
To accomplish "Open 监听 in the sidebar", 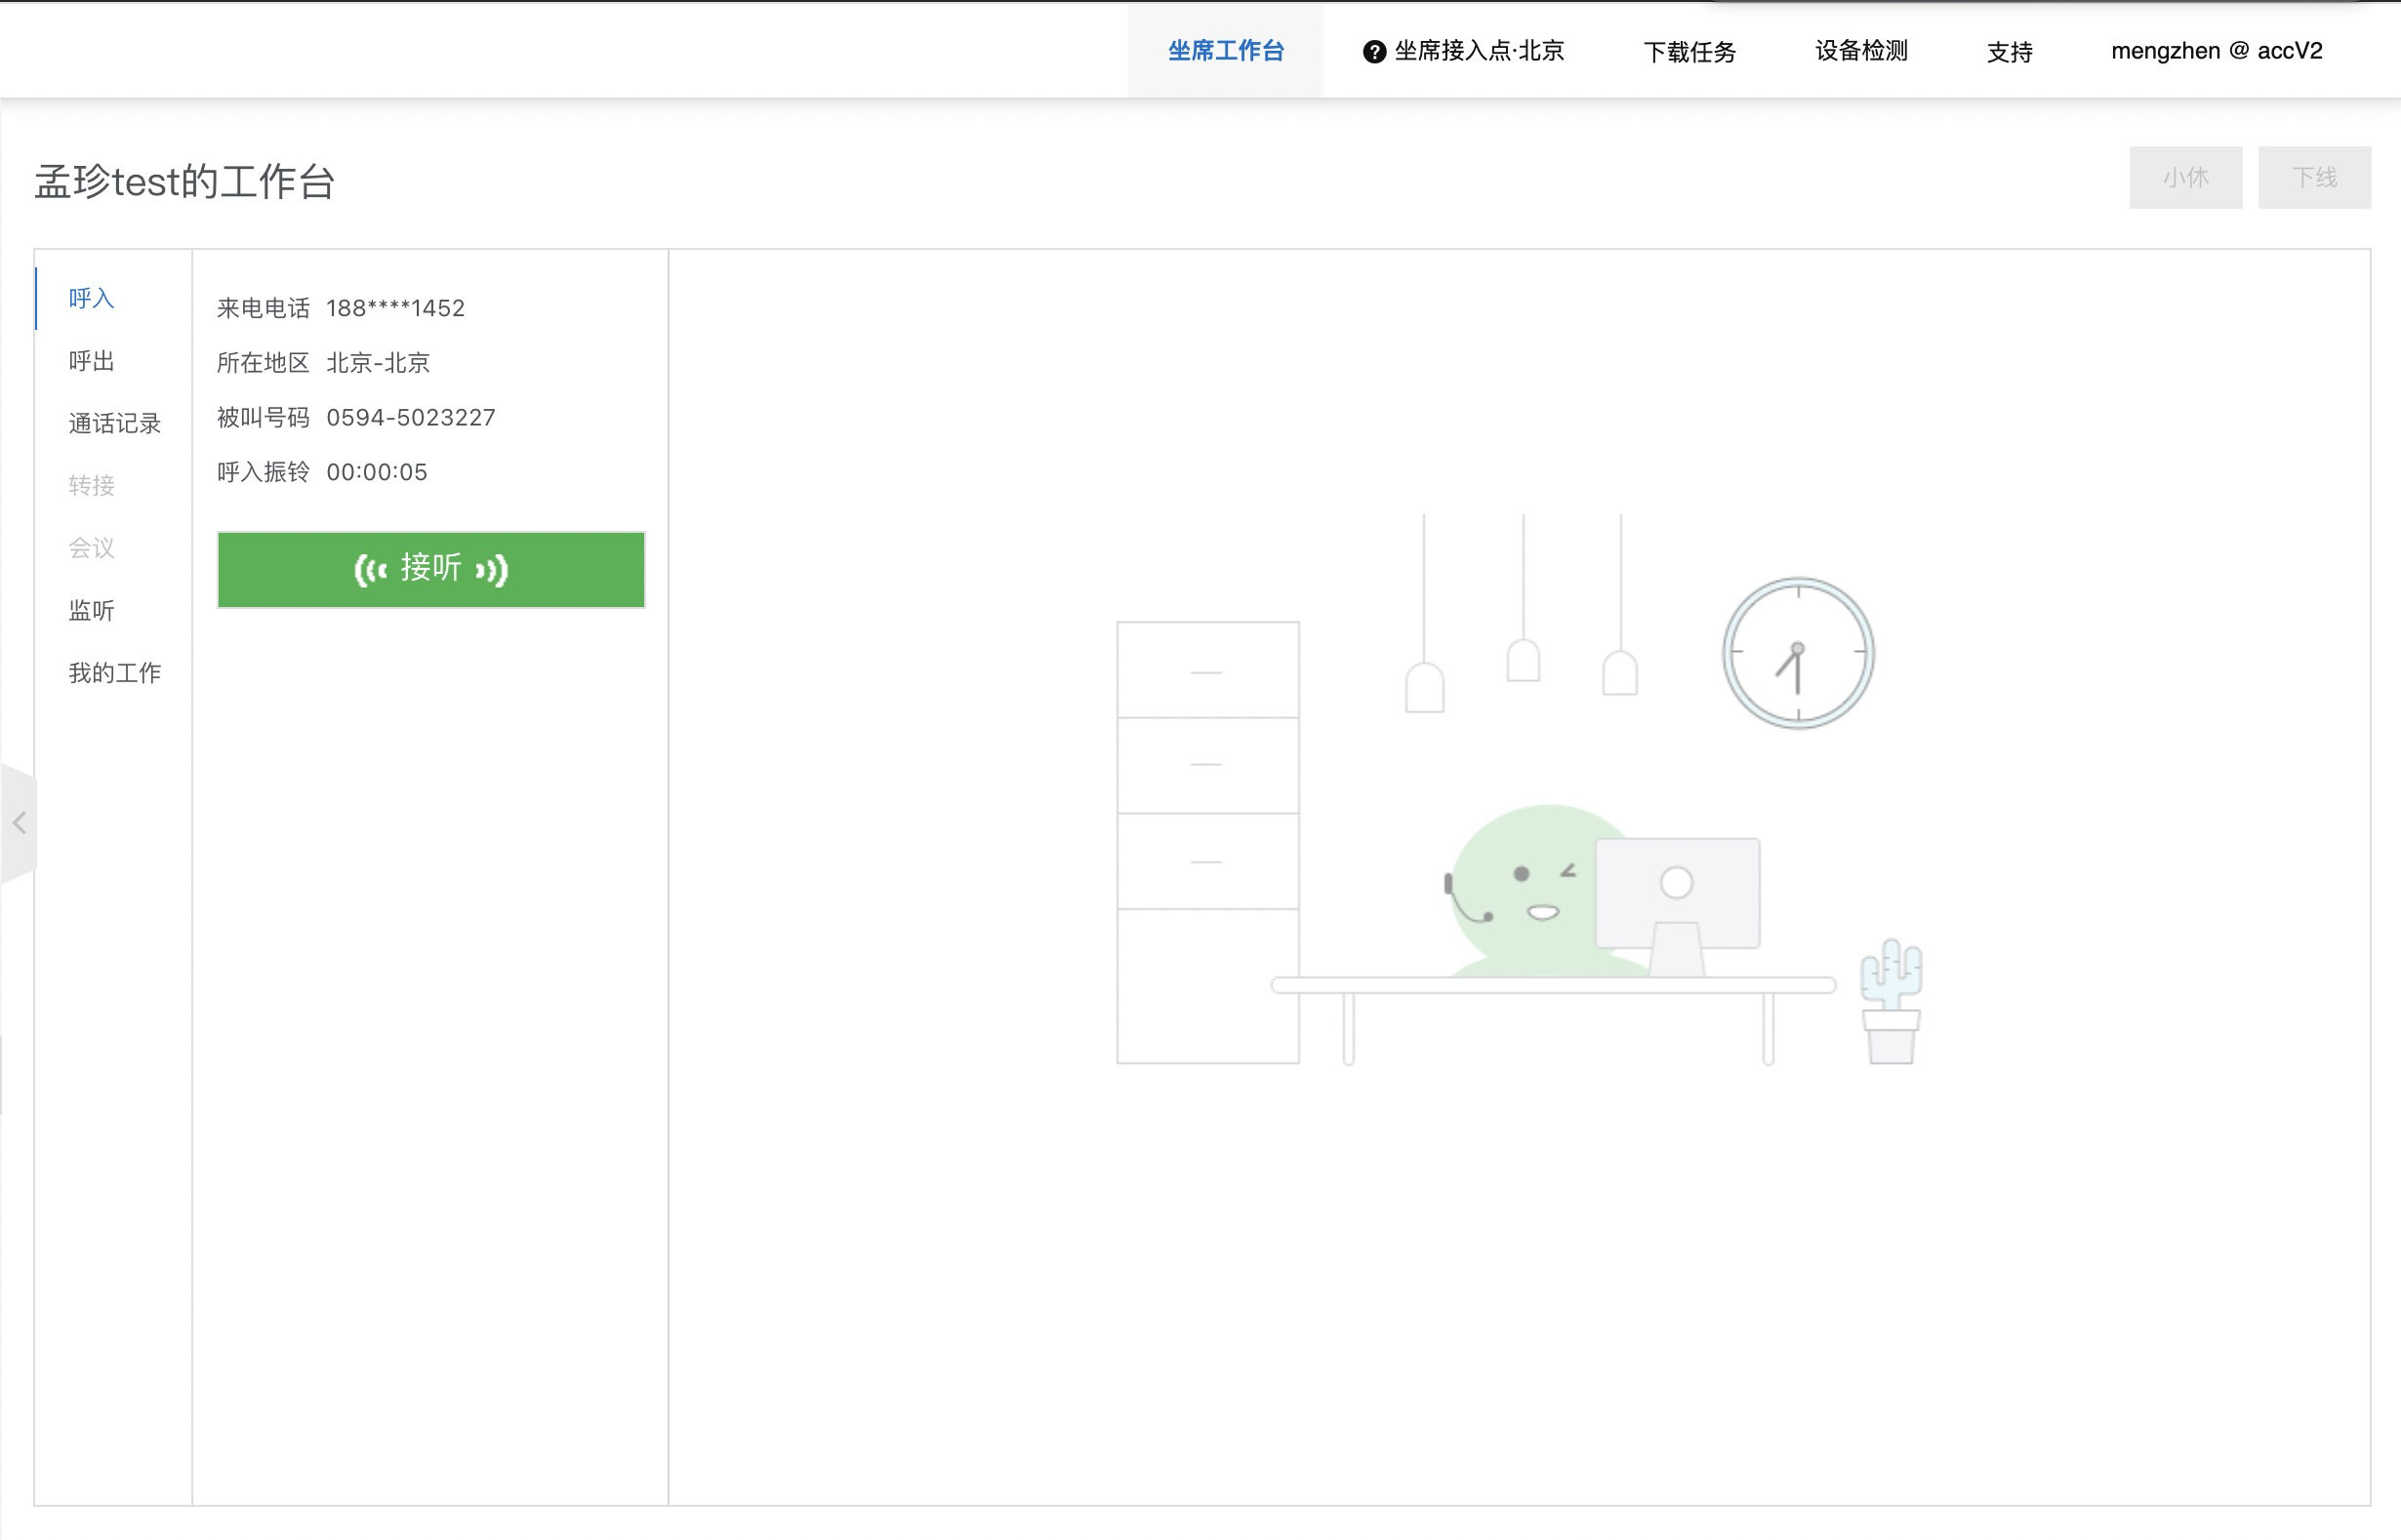I will tap(91, 610).
